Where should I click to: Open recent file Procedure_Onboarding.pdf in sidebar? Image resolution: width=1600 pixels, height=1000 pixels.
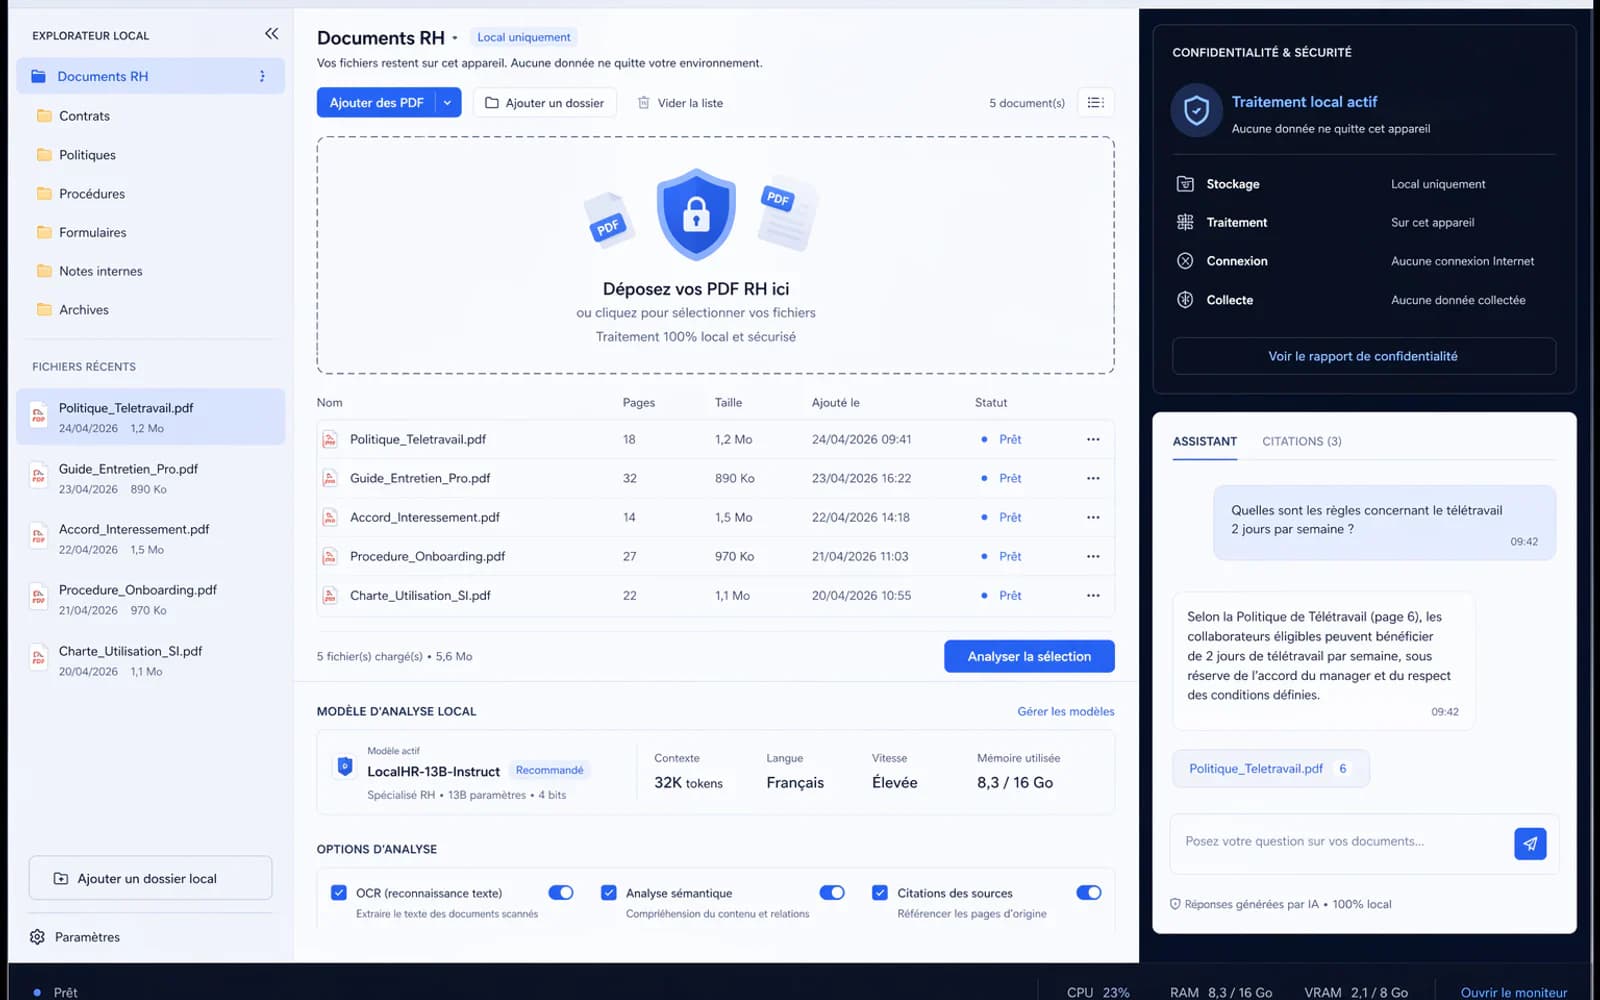tap(150, 599)
